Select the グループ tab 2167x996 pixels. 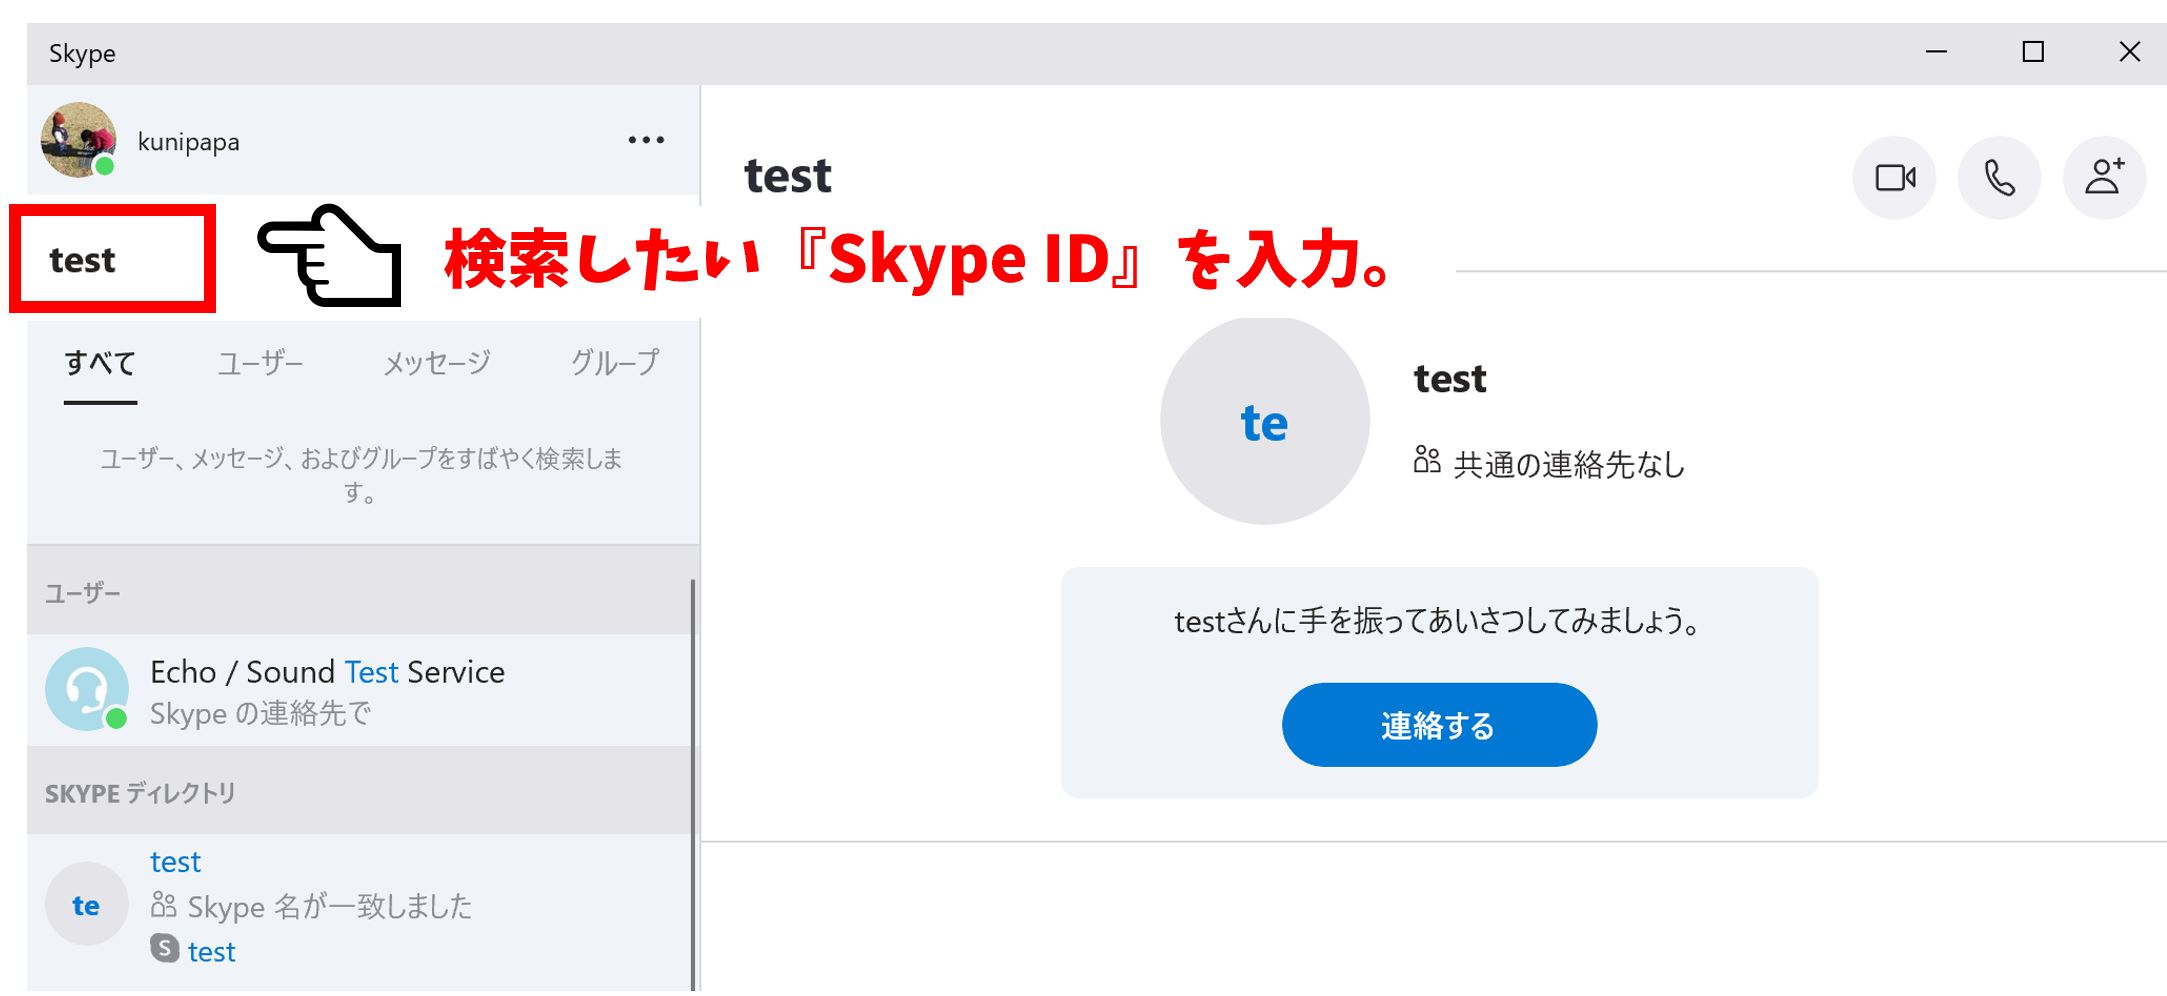coord(614,363)
